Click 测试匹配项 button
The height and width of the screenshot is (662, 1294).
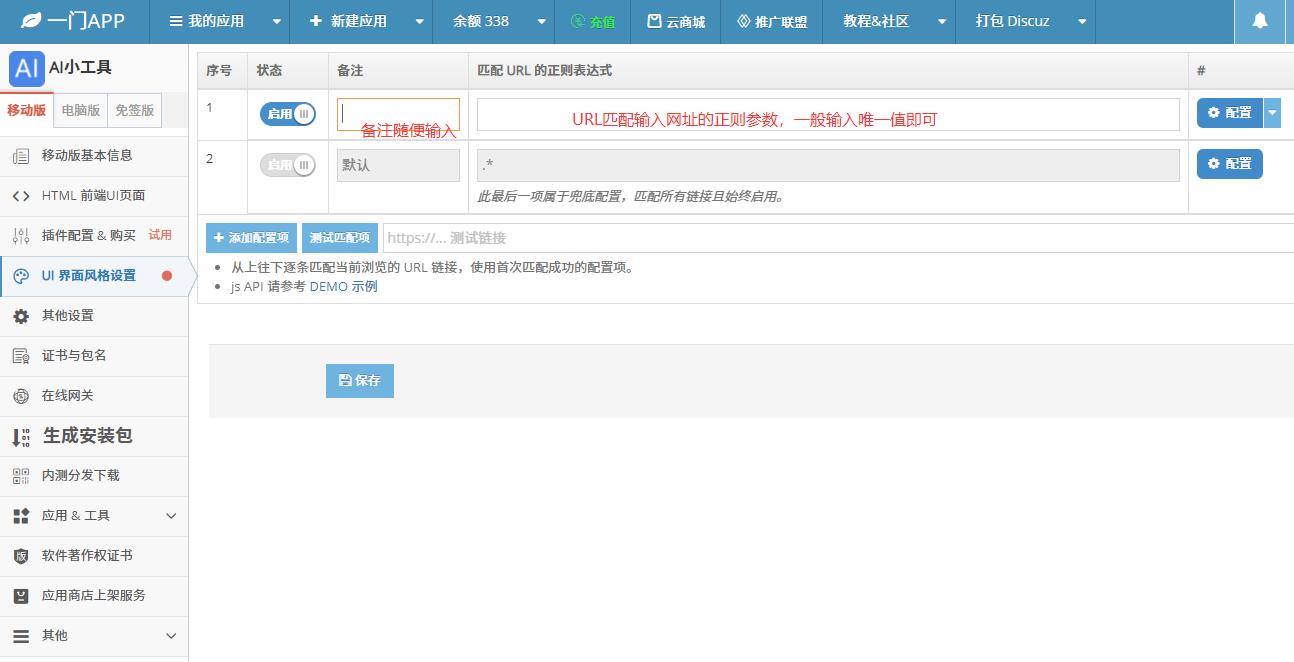tap(340, 238)
